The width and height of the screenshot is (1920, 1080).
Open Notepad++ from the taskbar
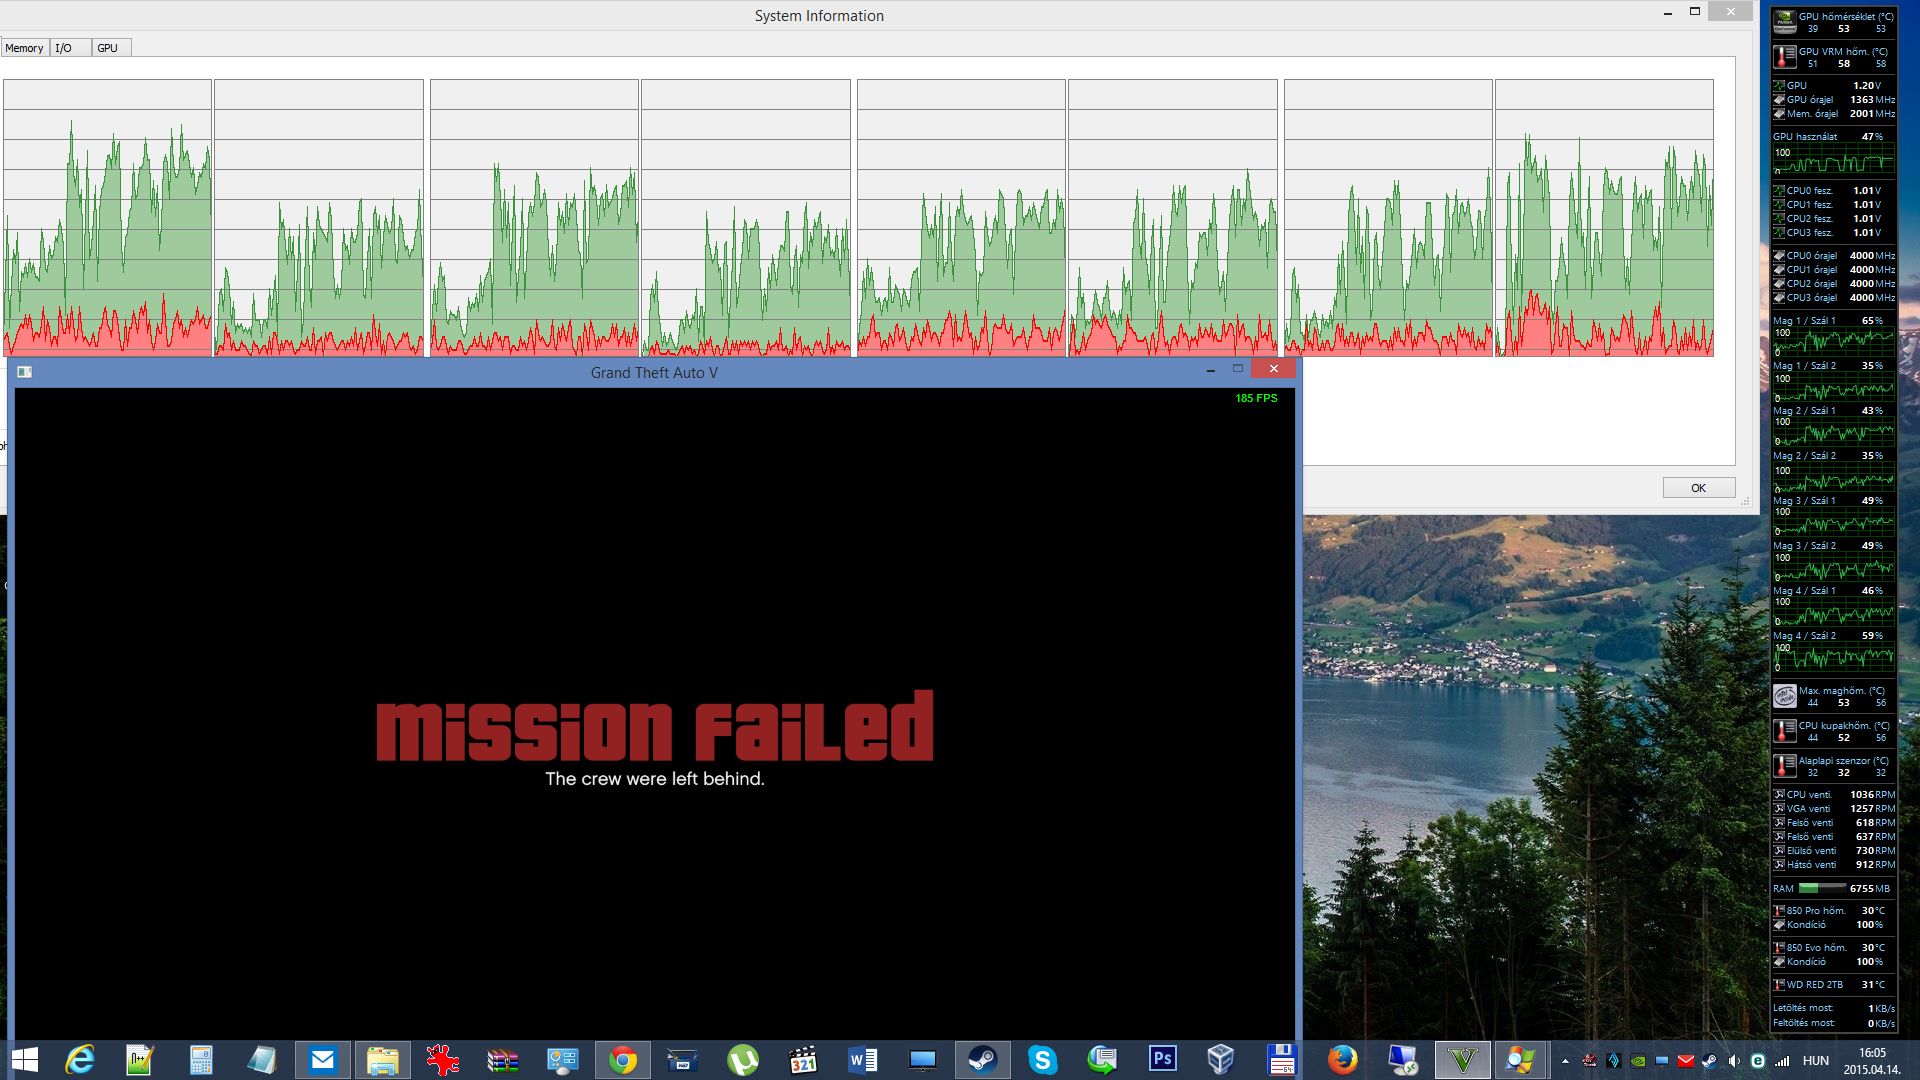pos(140,1060)
